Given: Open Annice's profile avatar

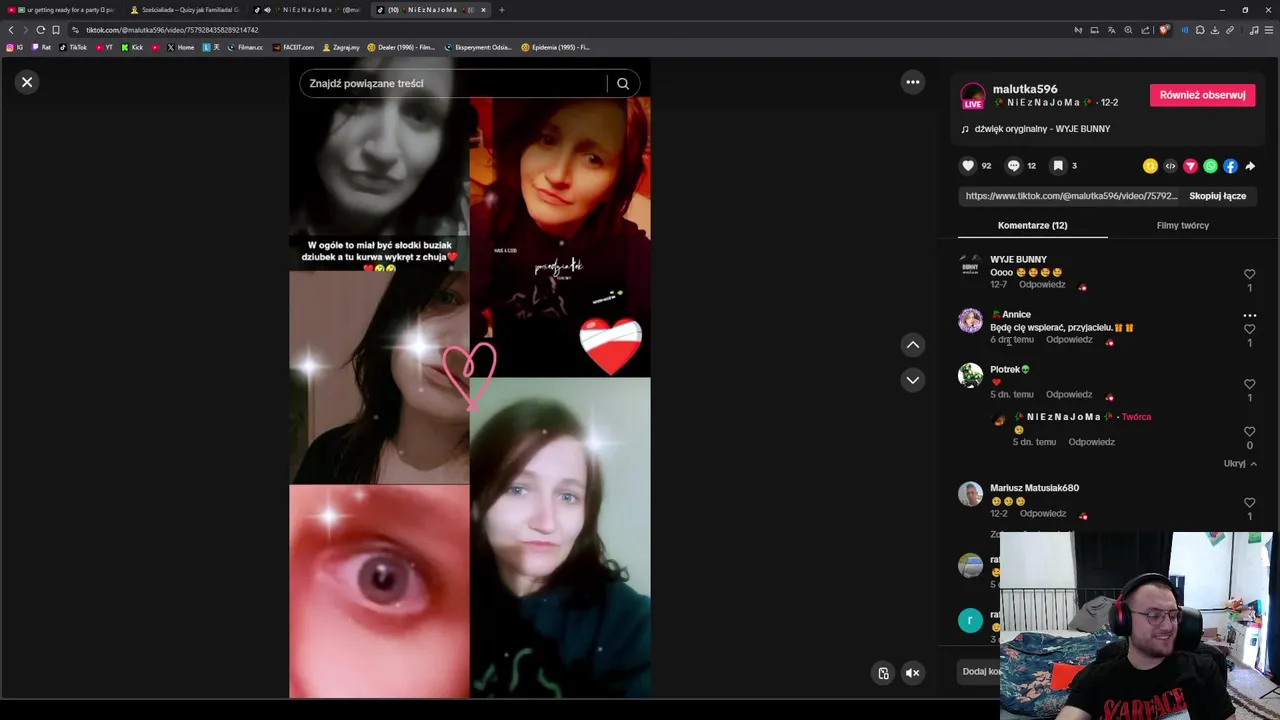Looking at the screenshot, I should coord(970,320).
